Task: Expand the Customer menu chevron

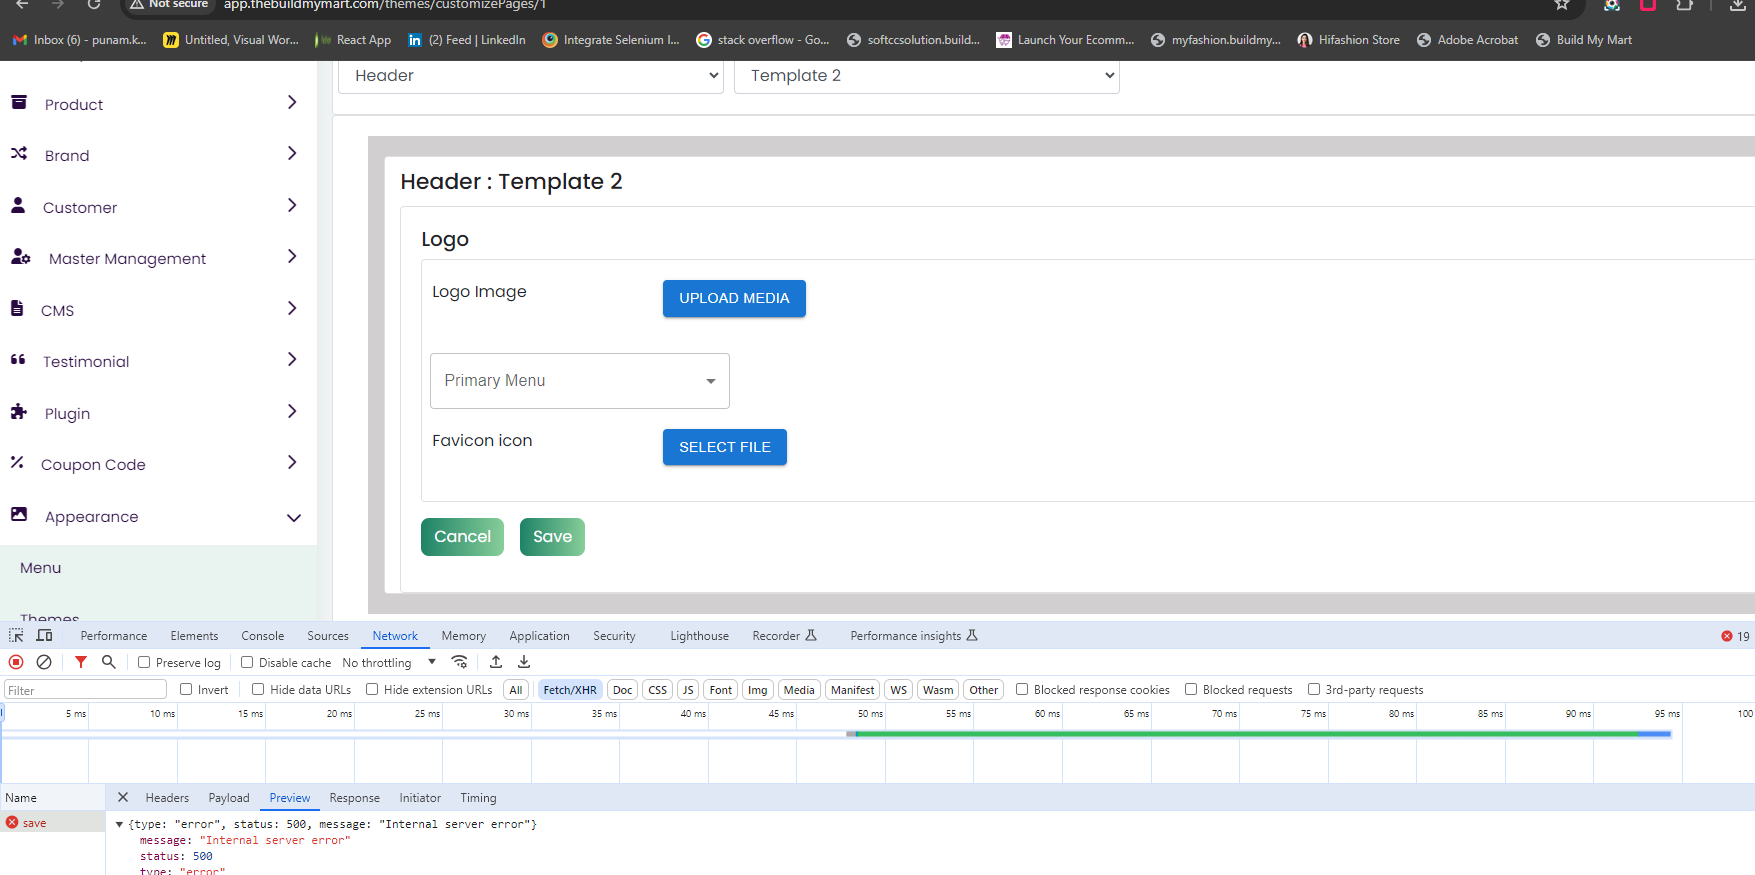Action: coord(292,205)
